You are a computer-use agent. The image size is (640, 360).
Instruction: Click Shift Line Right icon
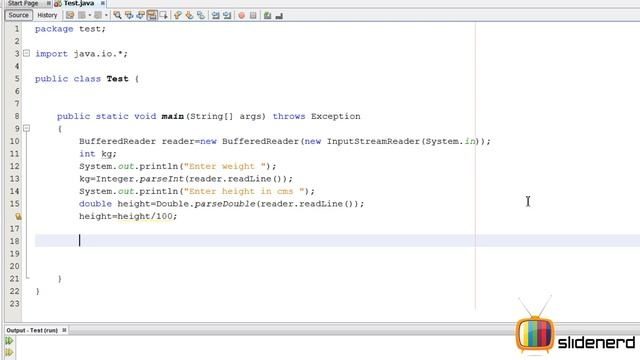tap(227, 16)
